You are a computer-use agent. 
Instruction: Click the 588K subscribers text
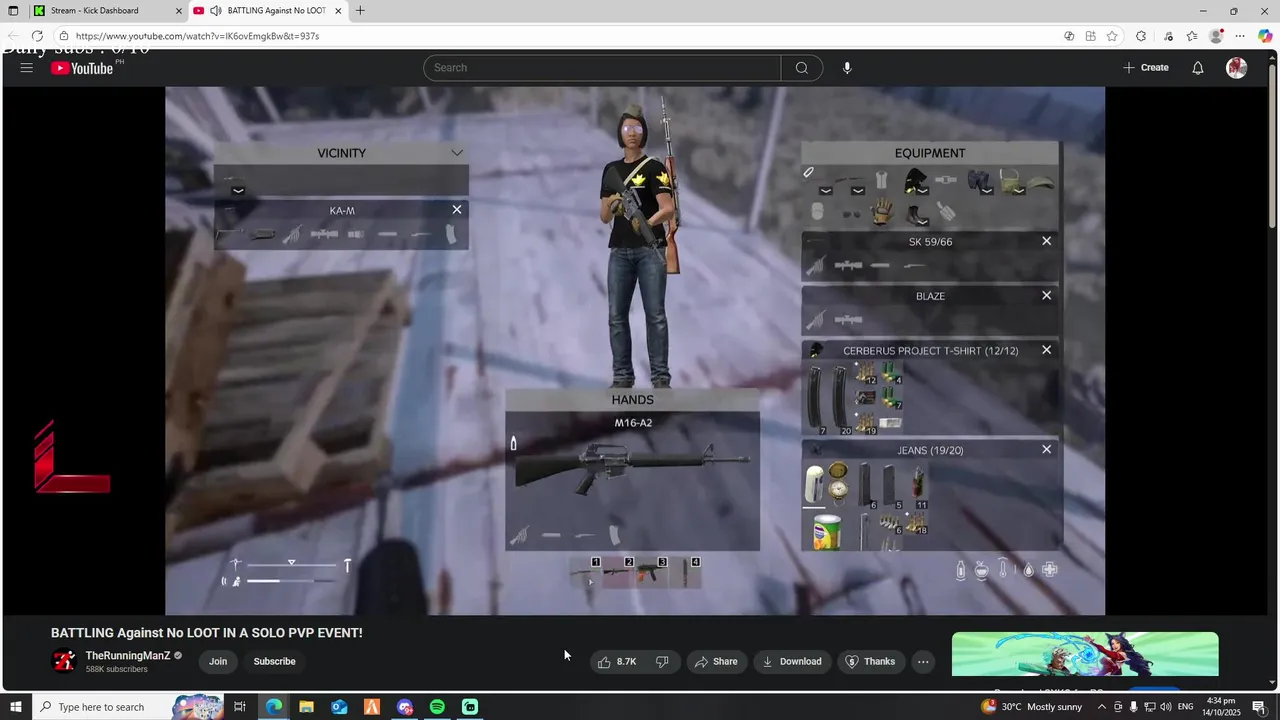117,669
